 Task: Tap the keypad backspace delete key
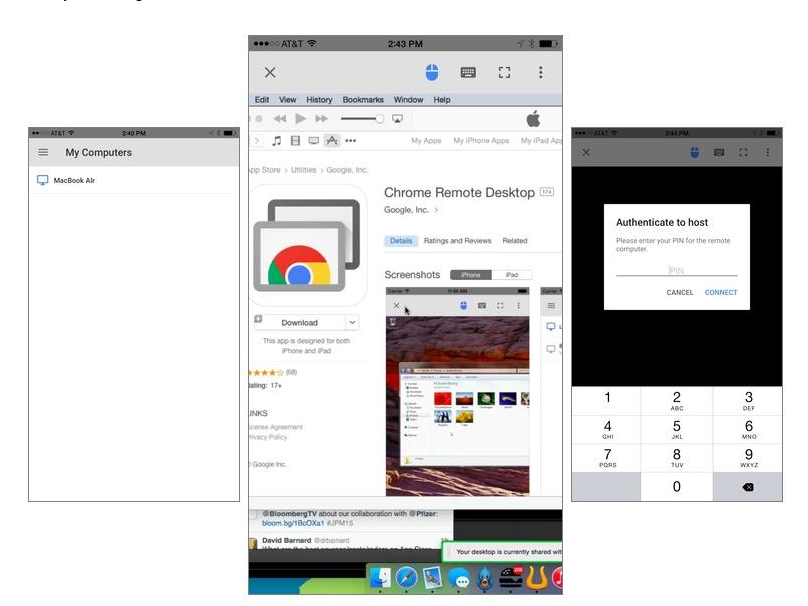coord(748,487)
